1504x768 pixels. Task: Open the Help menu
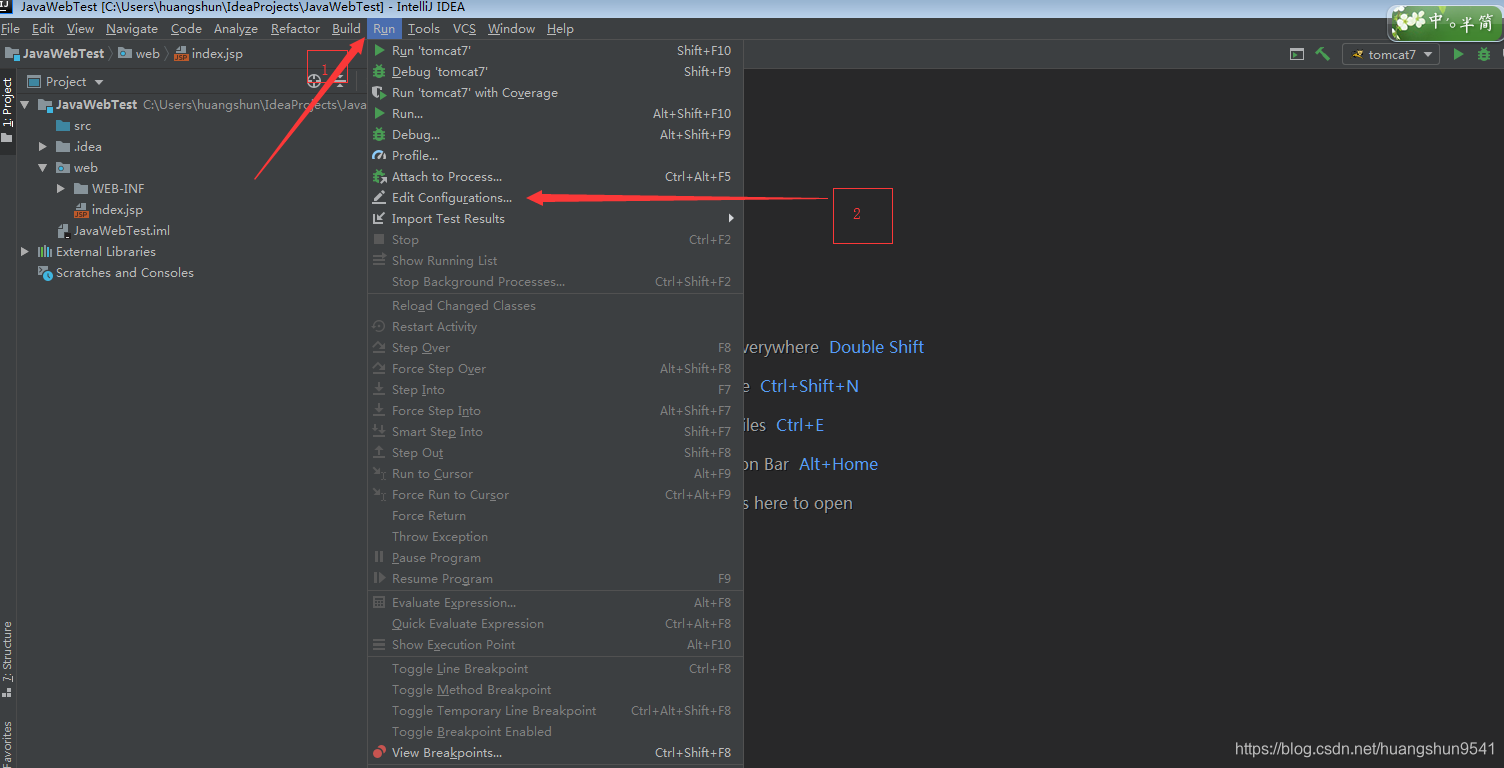[x=560, y=28]
